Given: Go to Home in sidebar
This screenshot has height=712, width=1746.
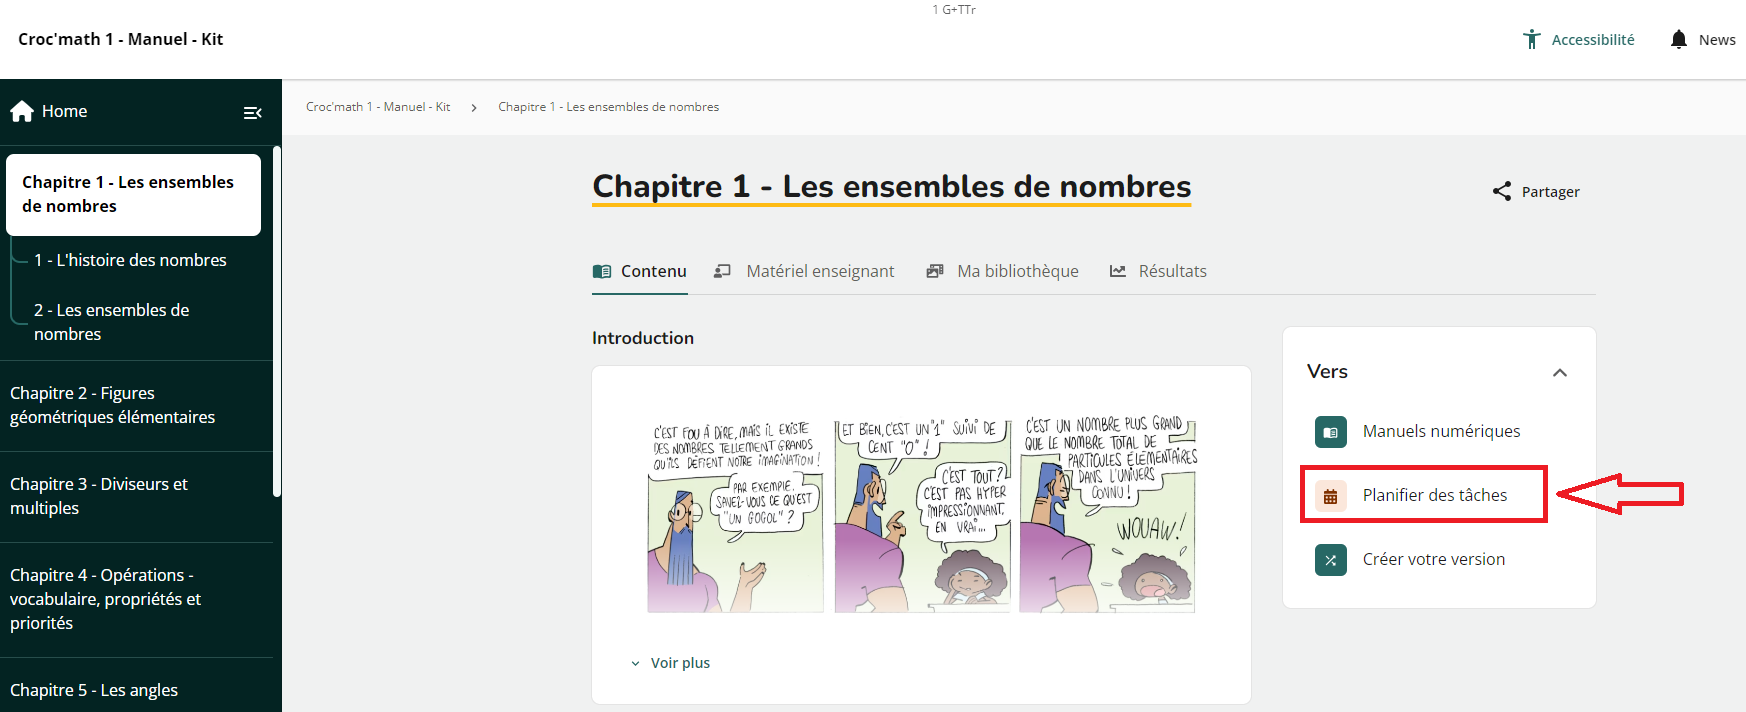Looking at the screenshot, I should pyautogui.click(x=49, y=111).
